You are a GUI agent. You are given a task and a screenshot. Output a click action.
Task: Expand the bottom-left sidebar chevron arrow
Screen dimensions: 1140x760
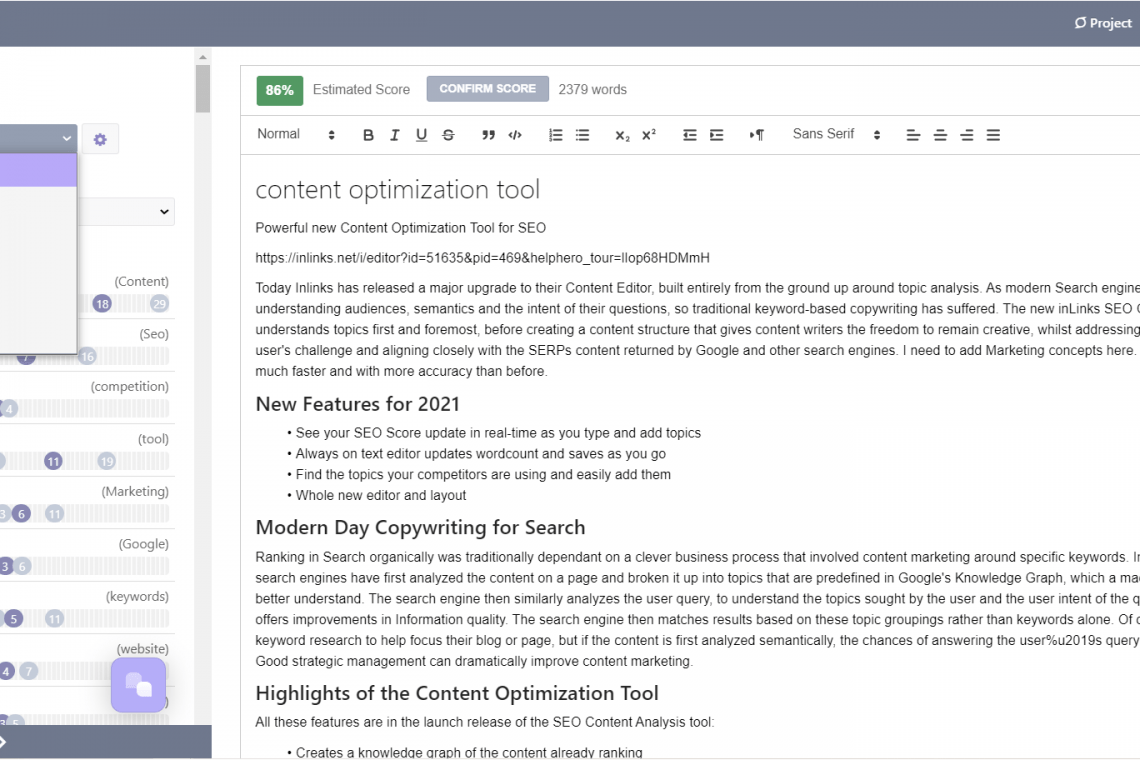point(4,743)
